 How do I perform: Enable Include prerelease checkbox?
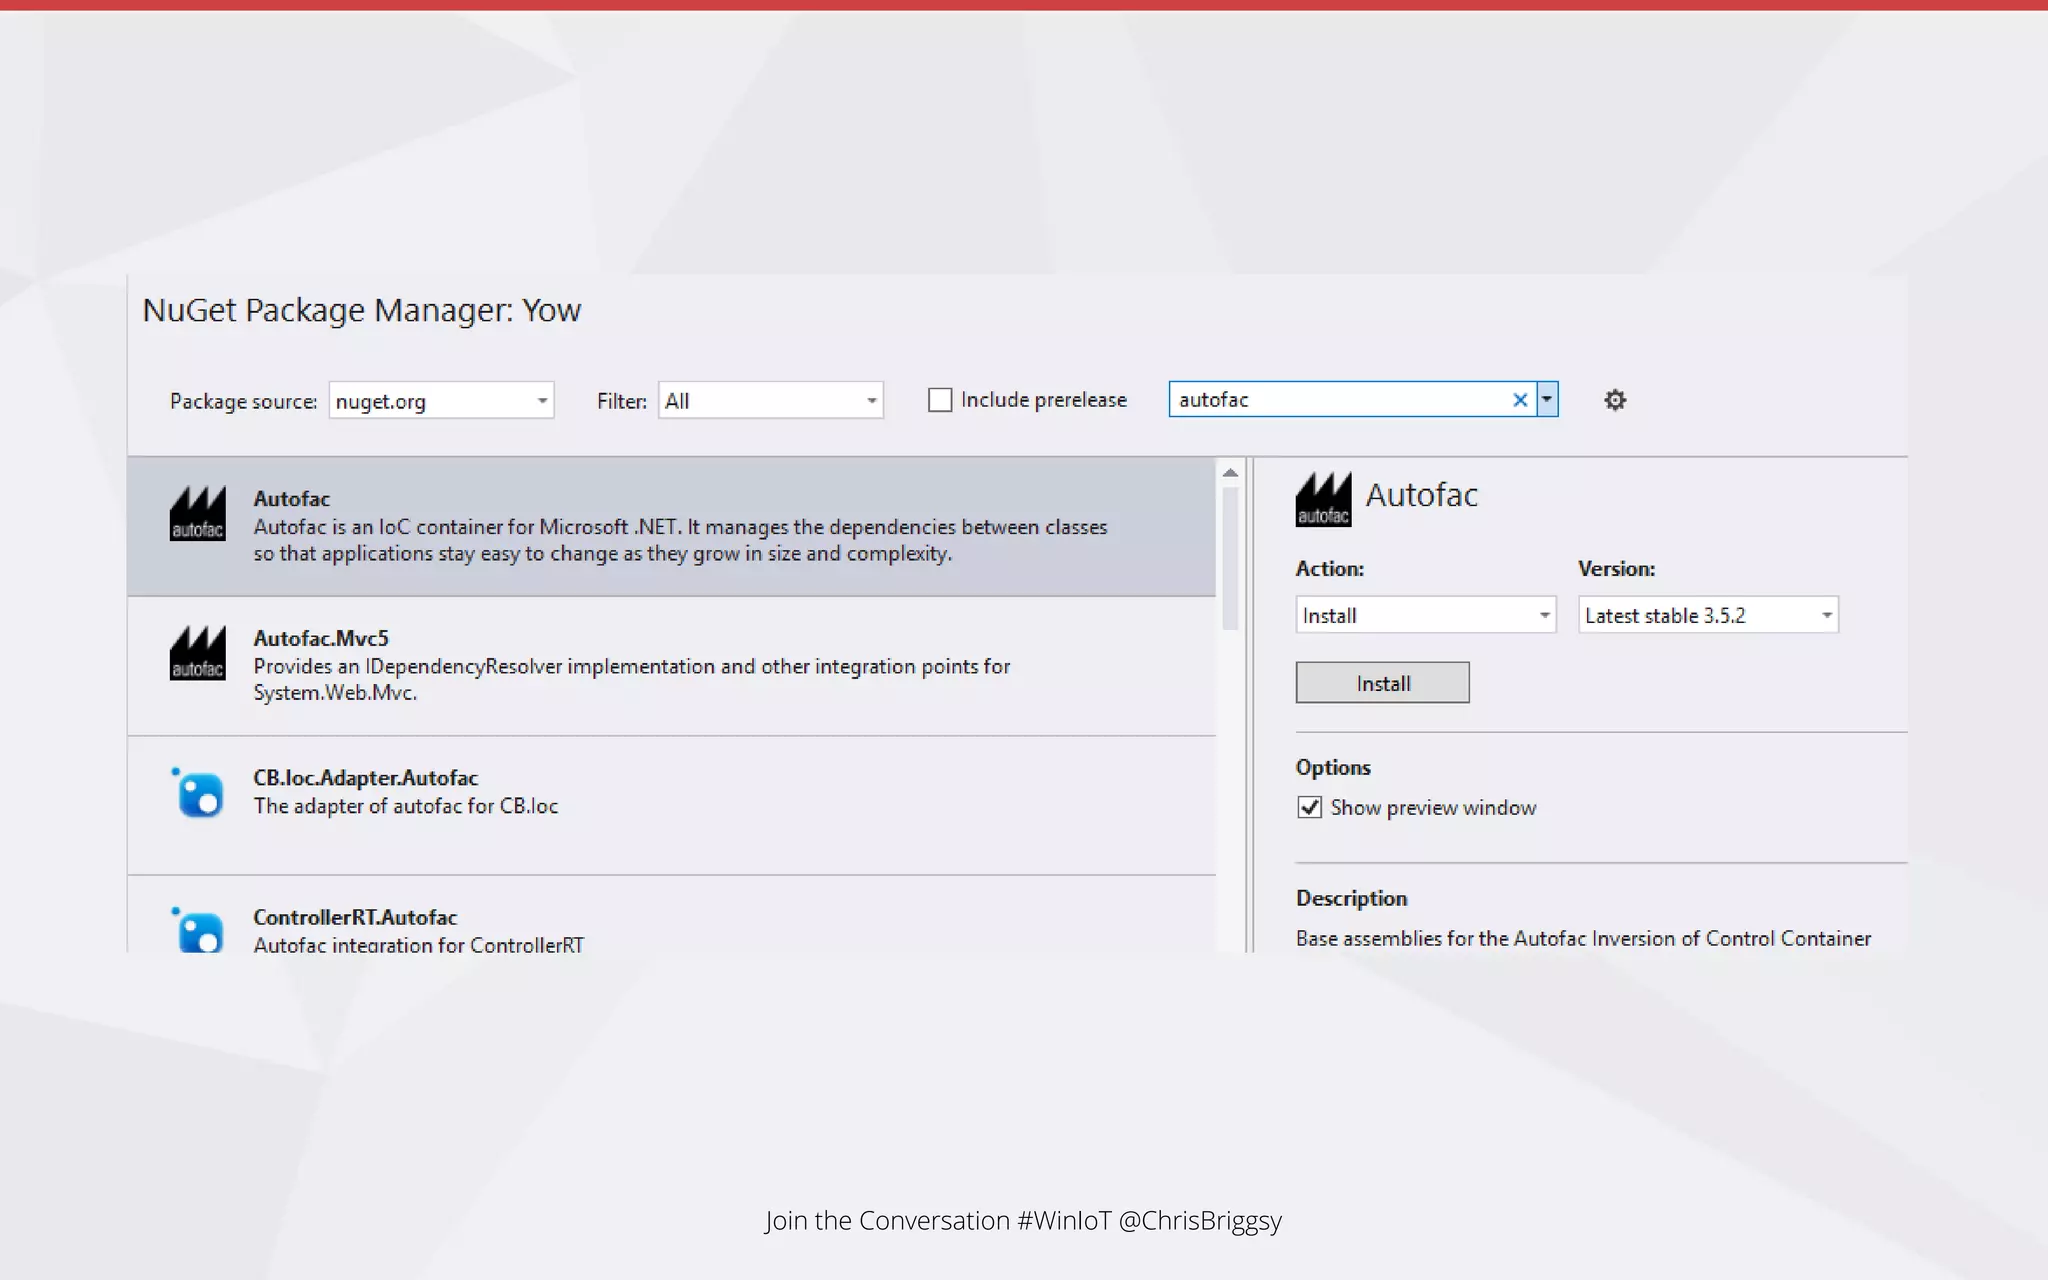click(940, 400)
